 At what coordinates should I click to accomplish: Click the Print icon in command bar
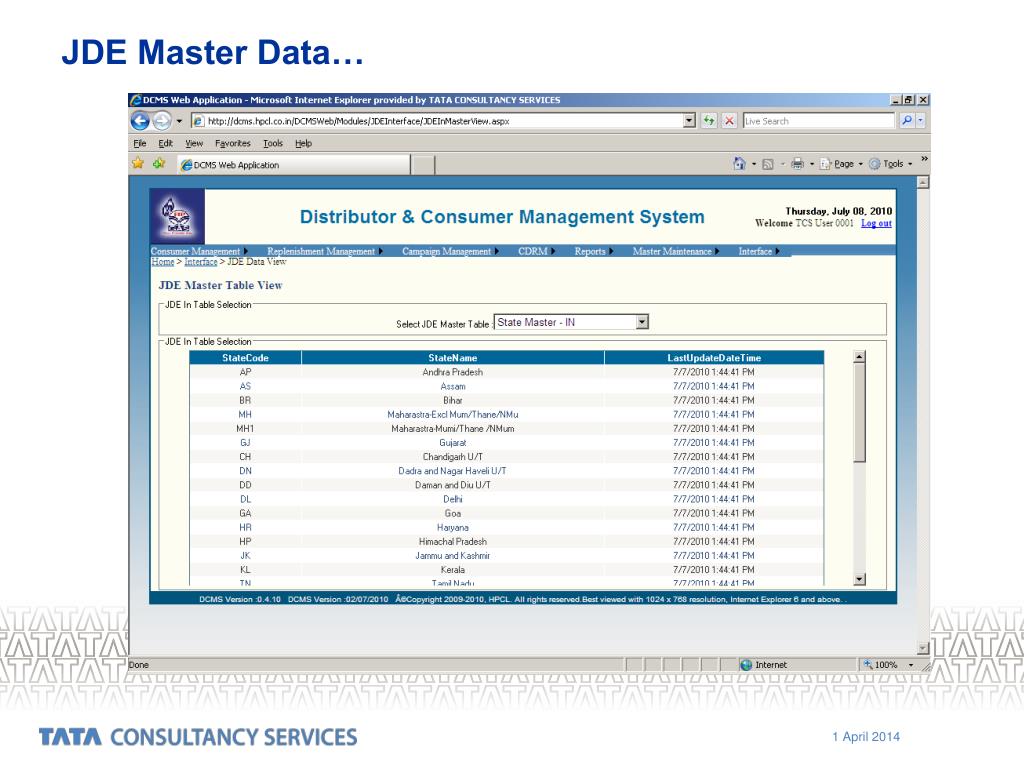(797, 164)
